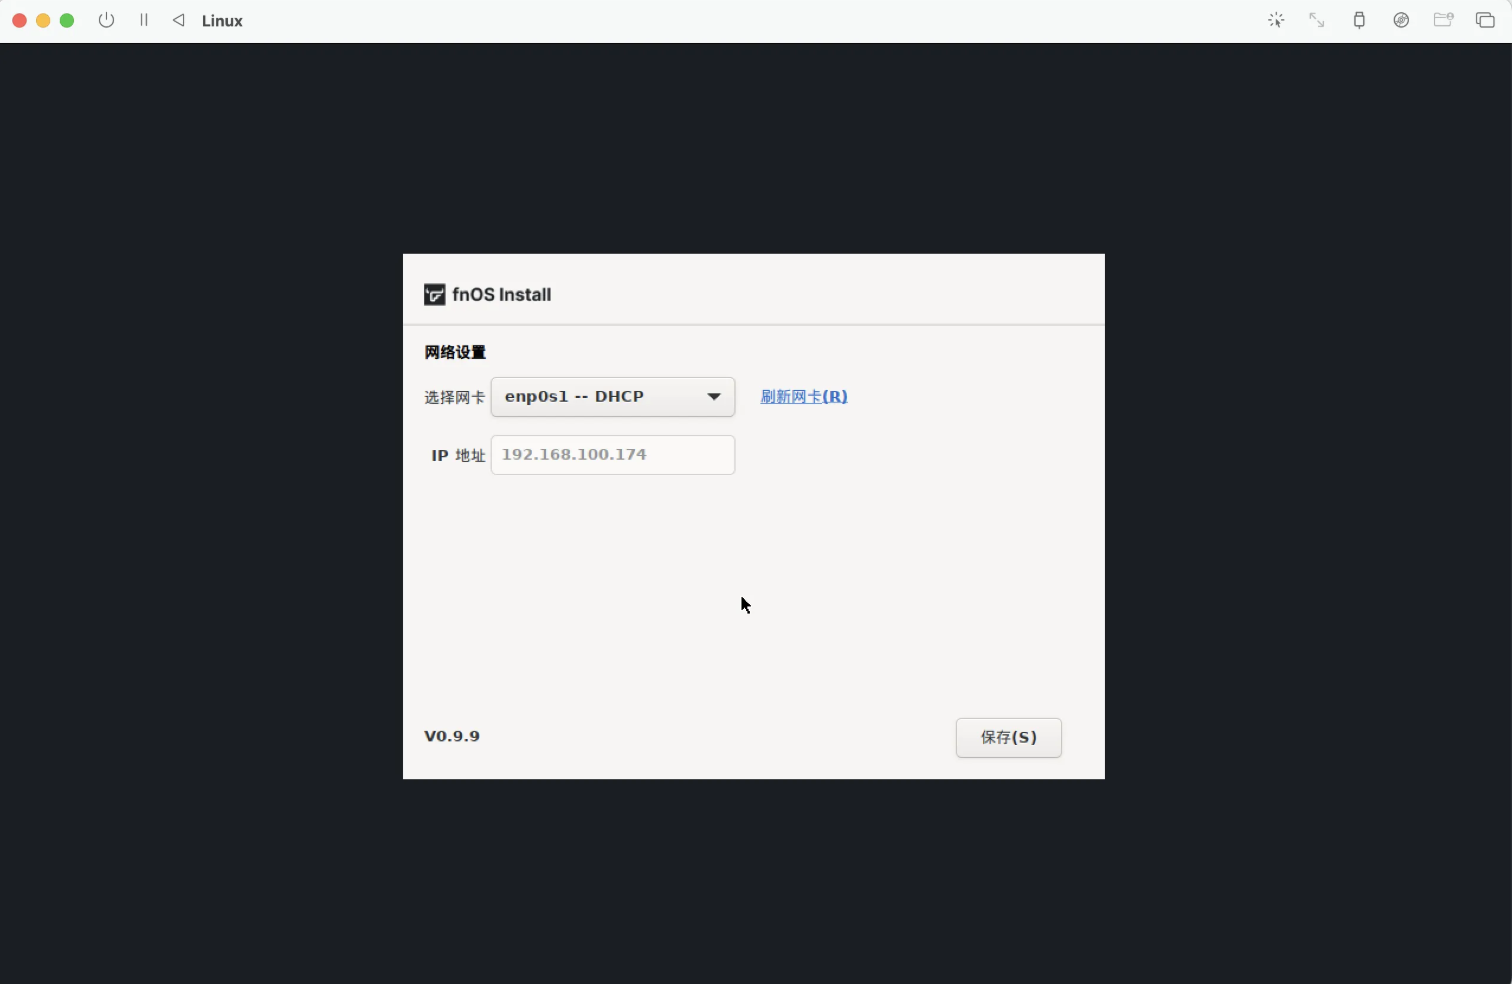This screenshot has width=1512, height=984.
Task: Click the refresh network card link 刷新网卡(R)
Action: [803, 397]
